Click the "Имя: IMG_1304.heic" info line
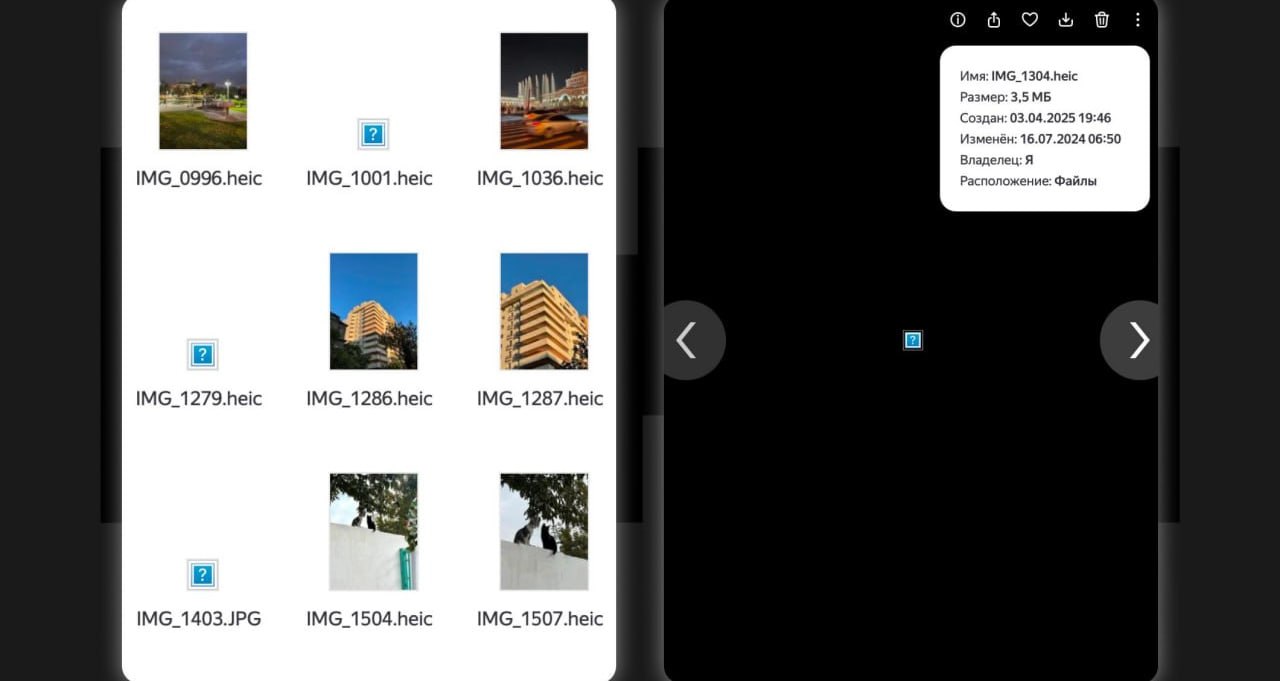The image size is (1280, 681). pyautogui.click(x=1019, y=76)
